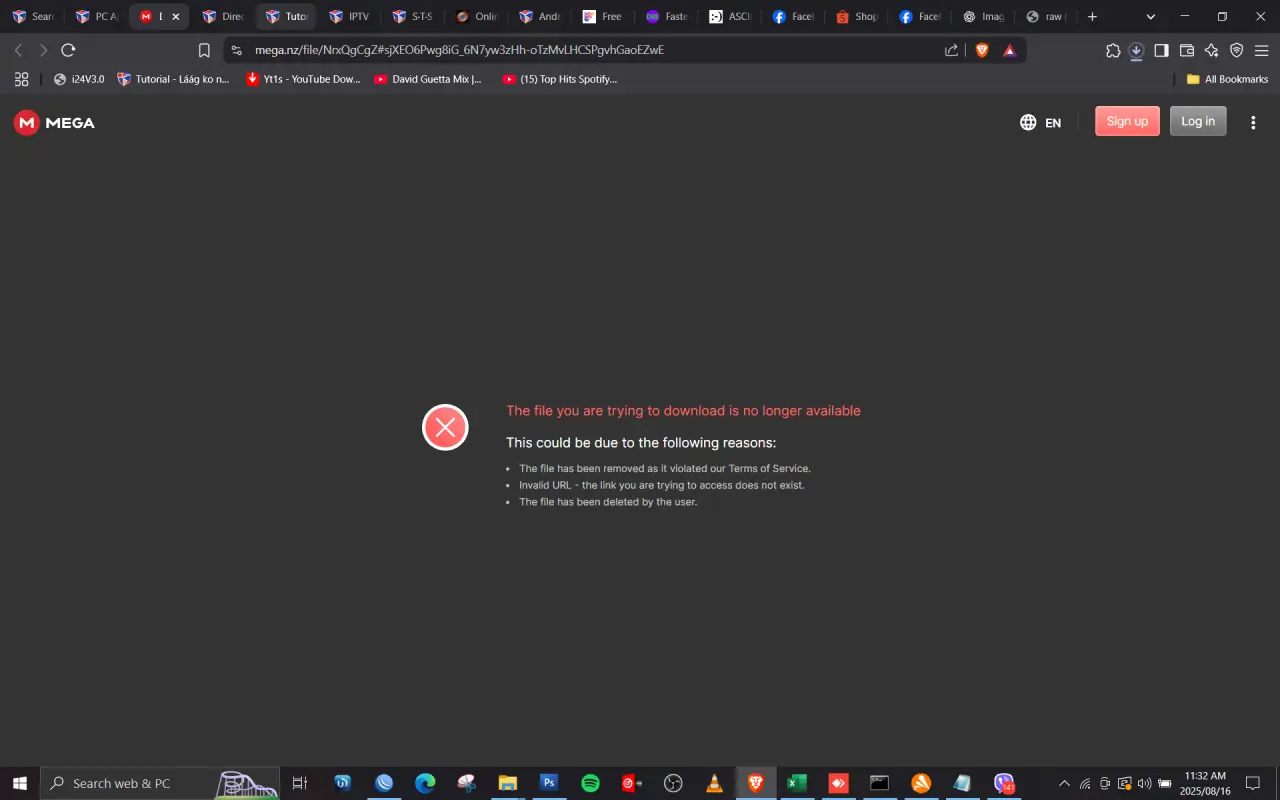Switch to the PC A... tab
The height and width of the screenshot is (800, 1280).
[x=96, y=16]
